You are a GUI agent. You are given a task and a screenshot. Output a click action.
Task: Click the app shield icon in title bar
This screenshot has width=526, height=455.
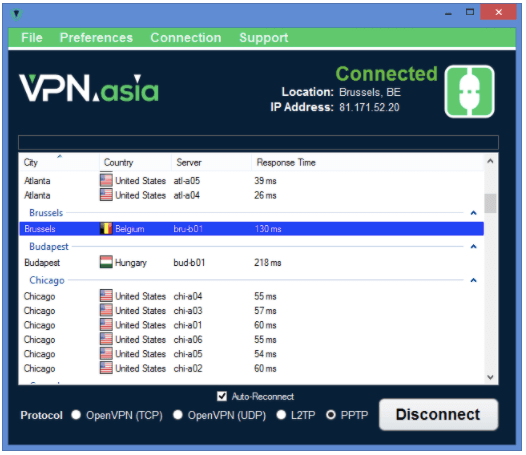pos(16,14)
